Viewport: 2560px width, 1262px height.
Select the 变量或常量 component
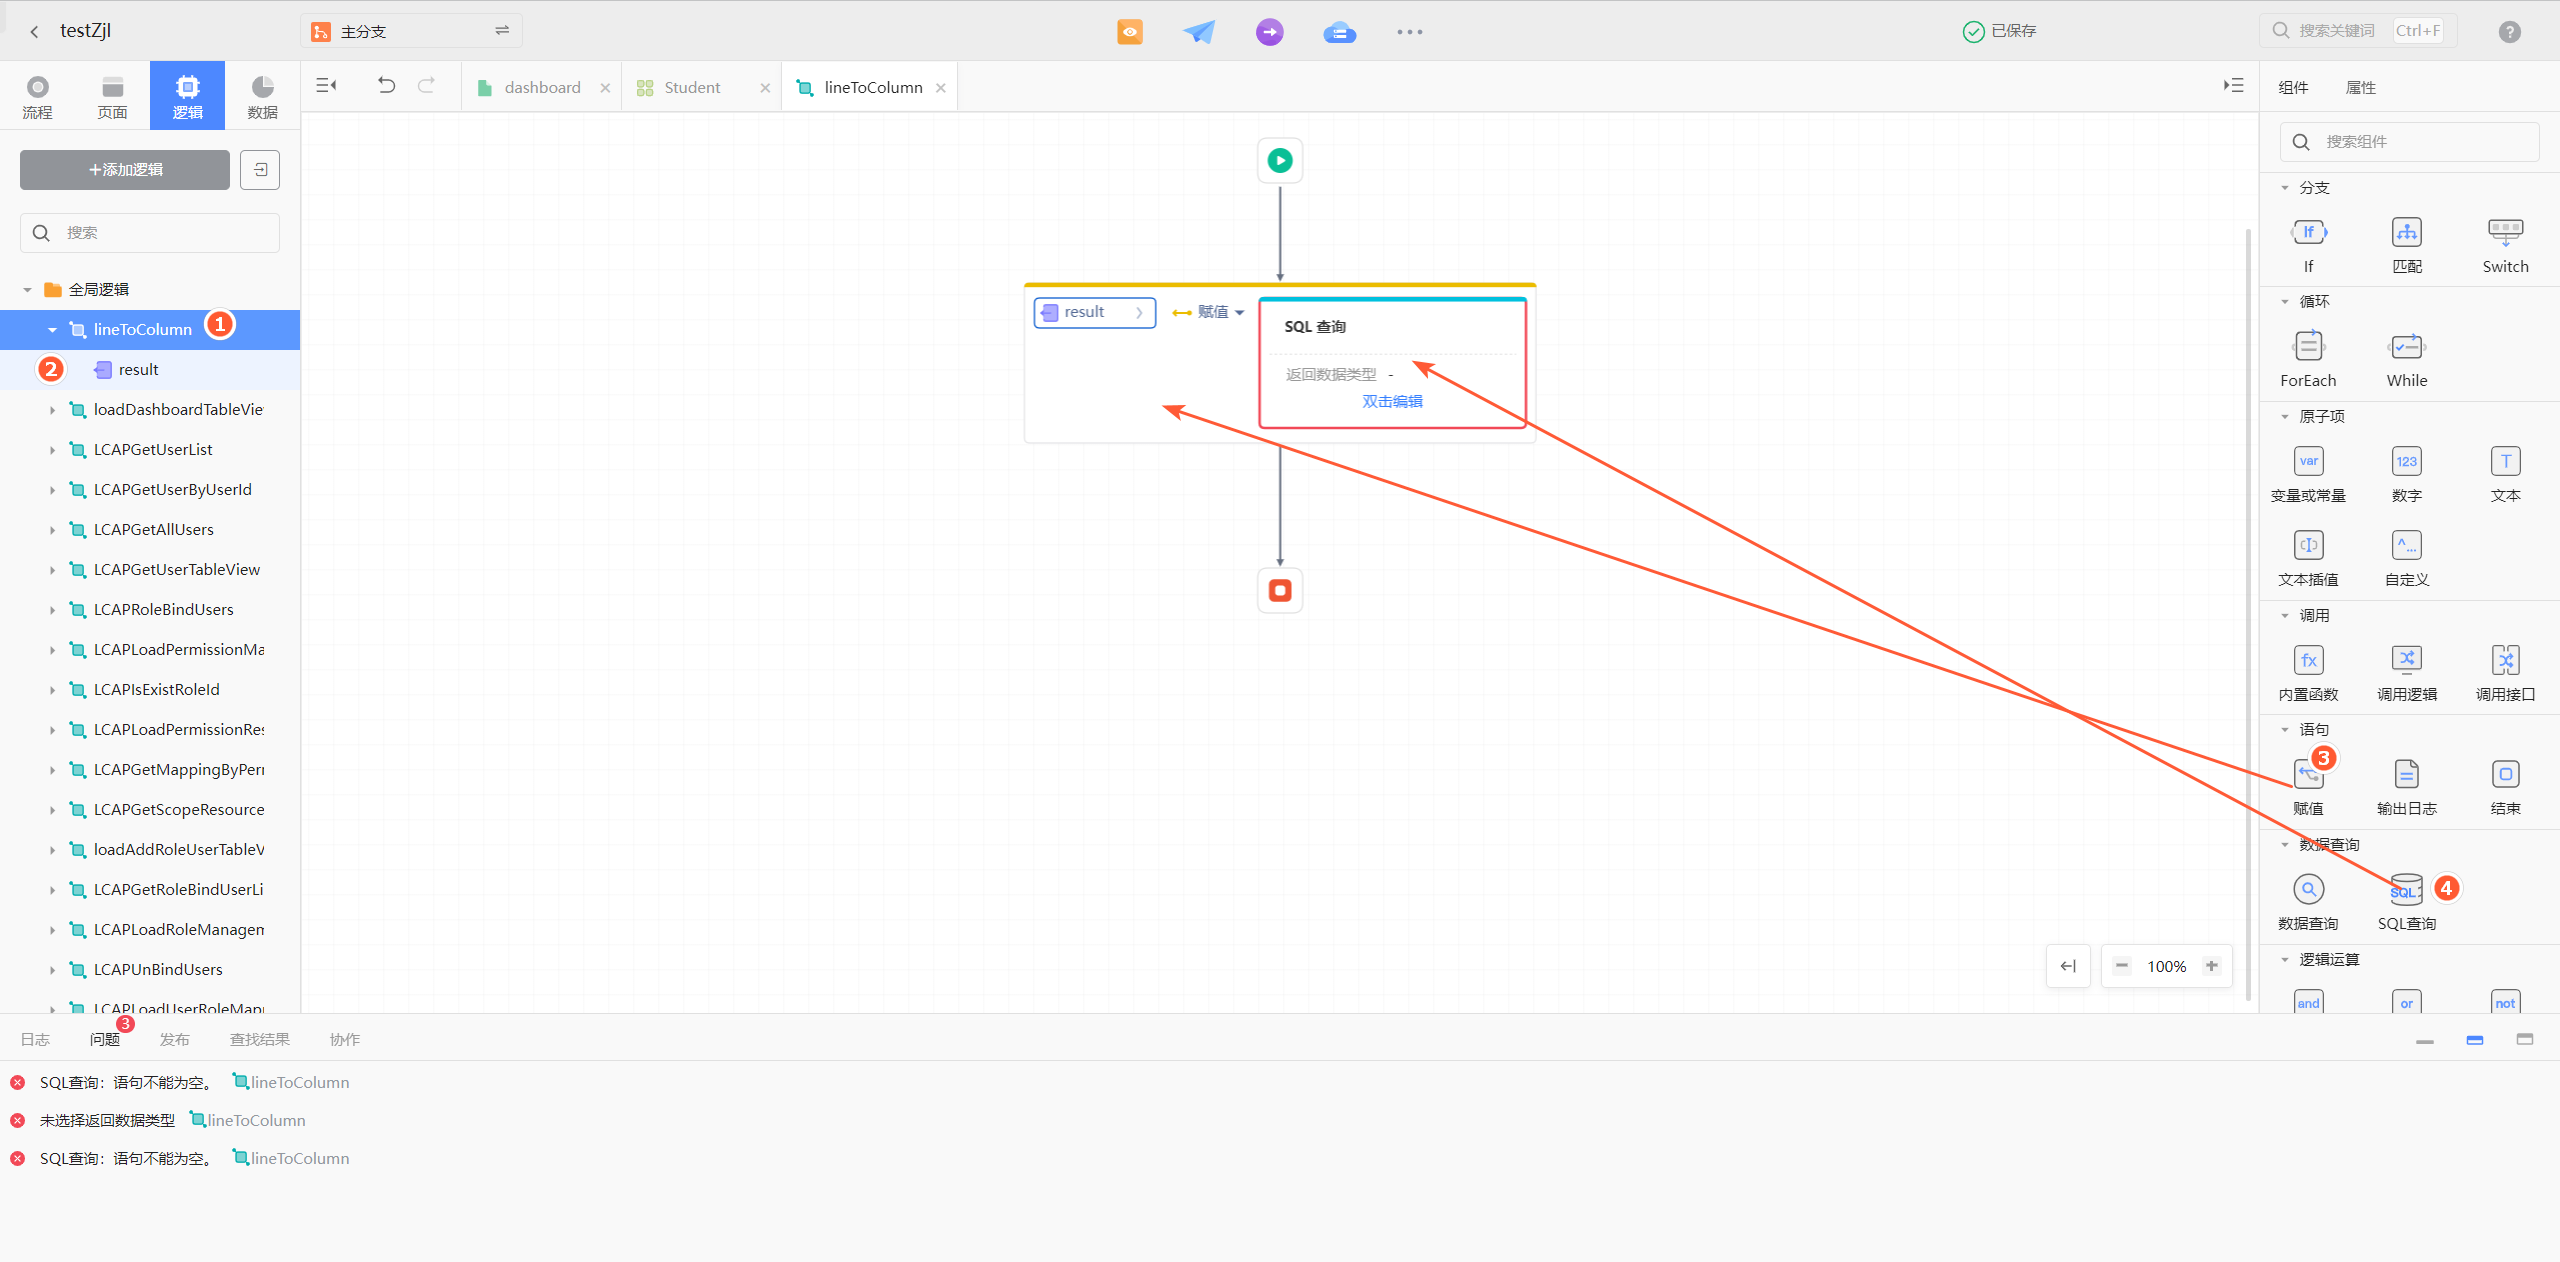pos(2308,474)
